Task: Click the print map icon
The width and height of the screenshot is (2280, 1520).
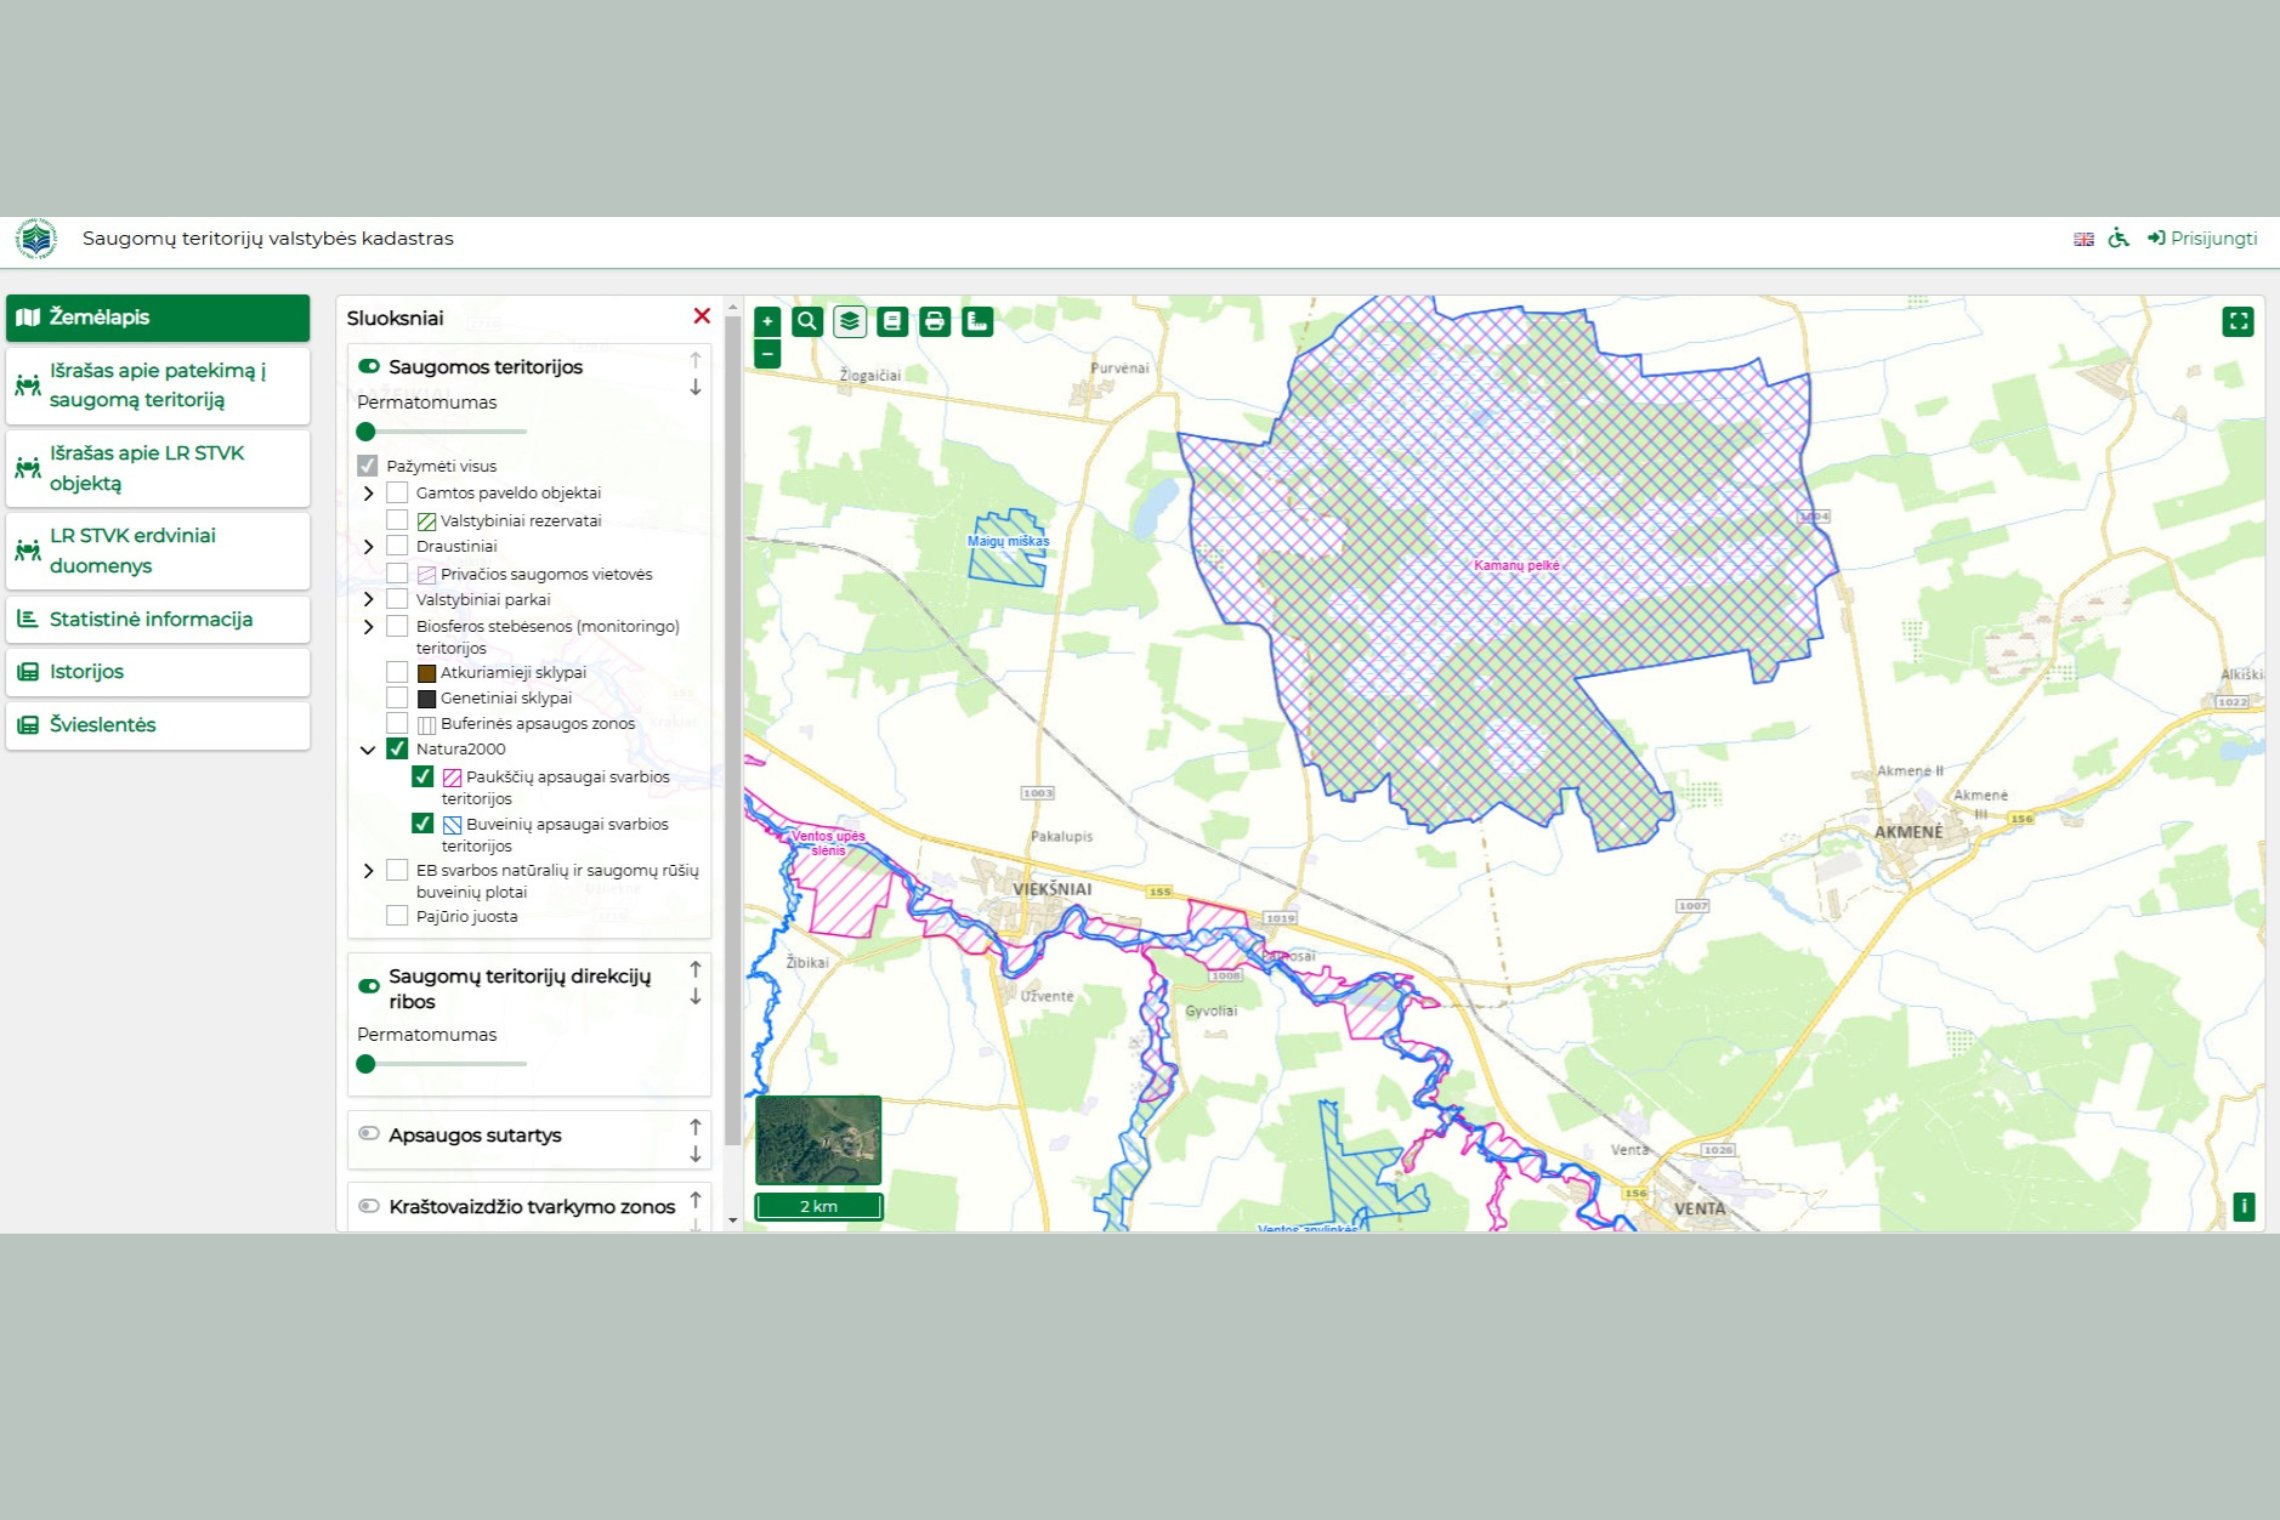Action: click(x=935, y=321)
